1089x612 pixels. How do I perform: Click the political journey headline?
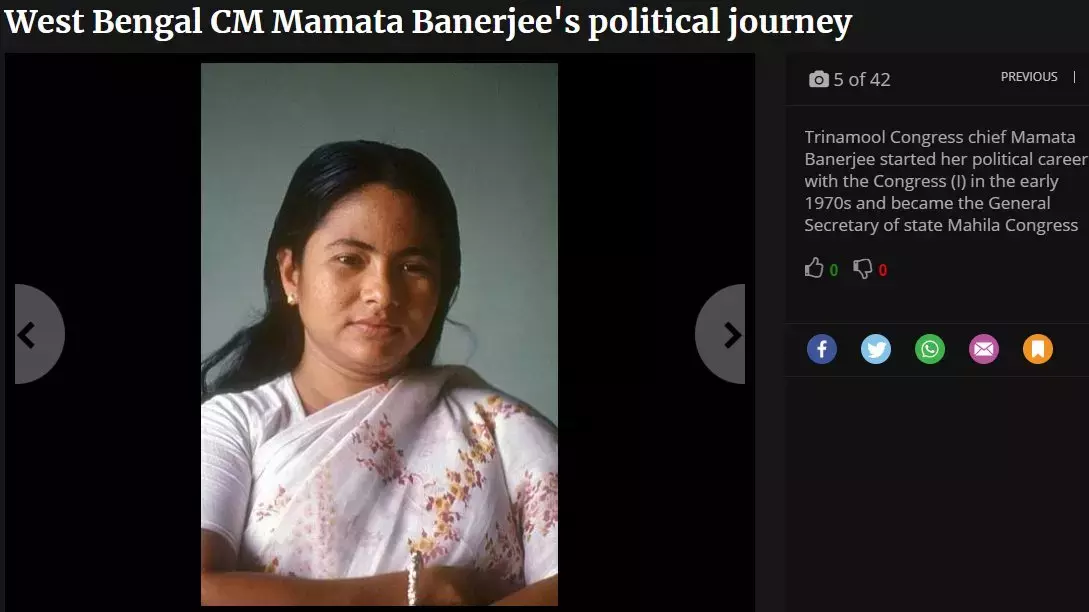click(428, 22)
